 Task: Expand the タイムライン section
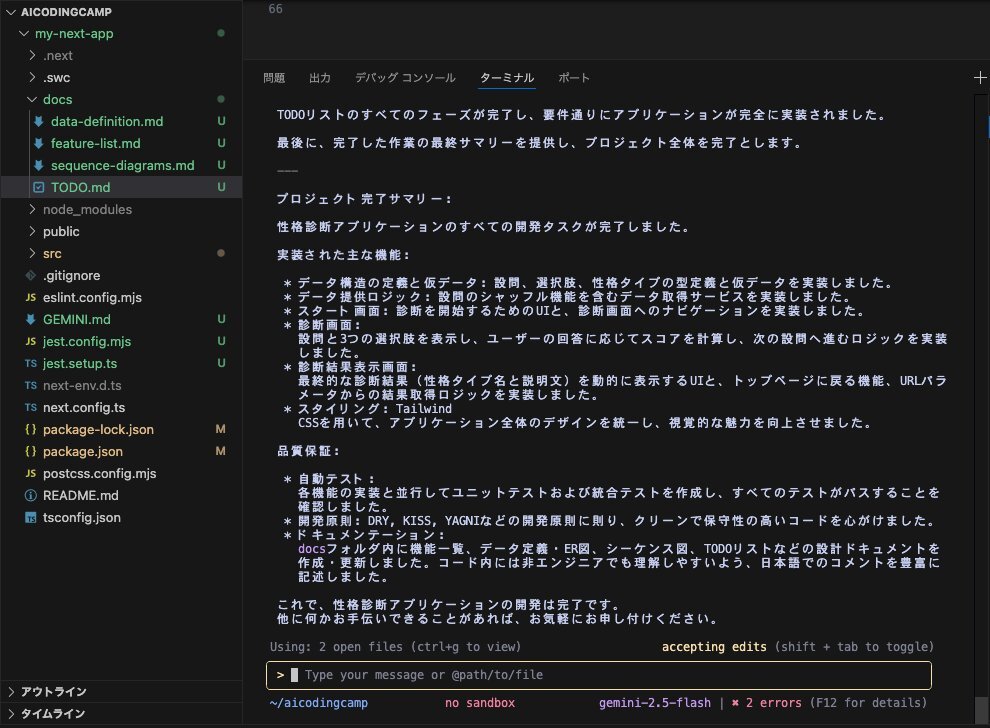coord(11,713)
